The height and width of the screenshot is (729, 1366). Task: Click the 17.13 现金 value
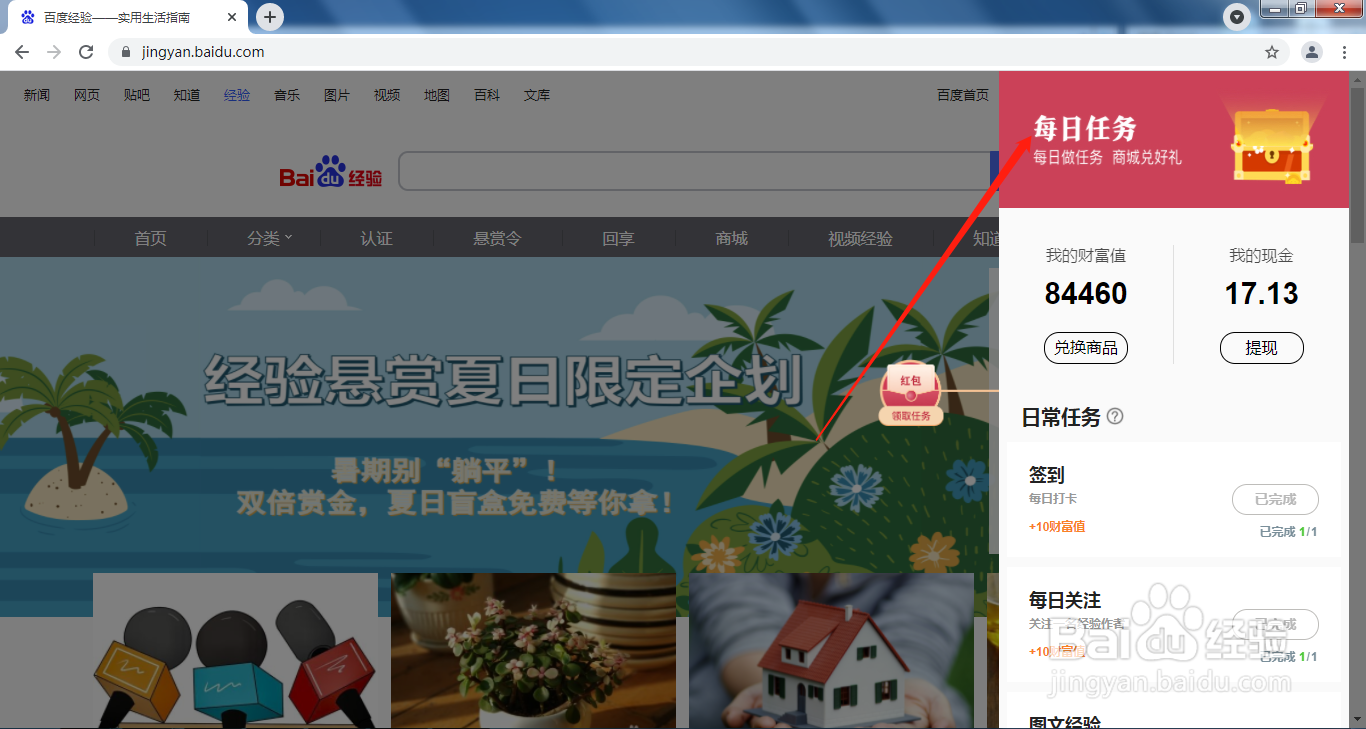pos(1262,293)
